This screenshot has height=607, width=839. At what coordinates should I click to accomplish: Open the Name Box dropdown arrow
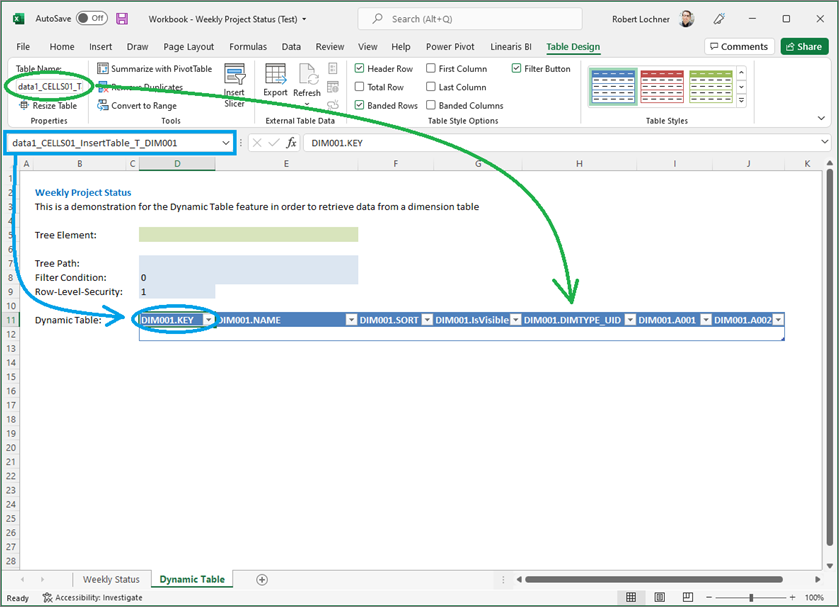tap(226, 143)
